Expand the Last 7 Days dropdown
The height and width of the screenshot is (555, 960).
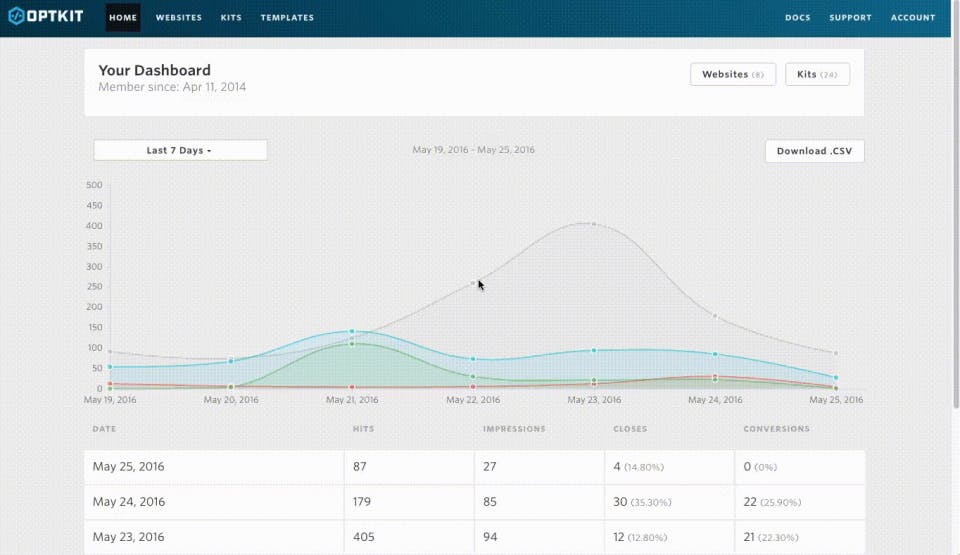pos(180,150)
